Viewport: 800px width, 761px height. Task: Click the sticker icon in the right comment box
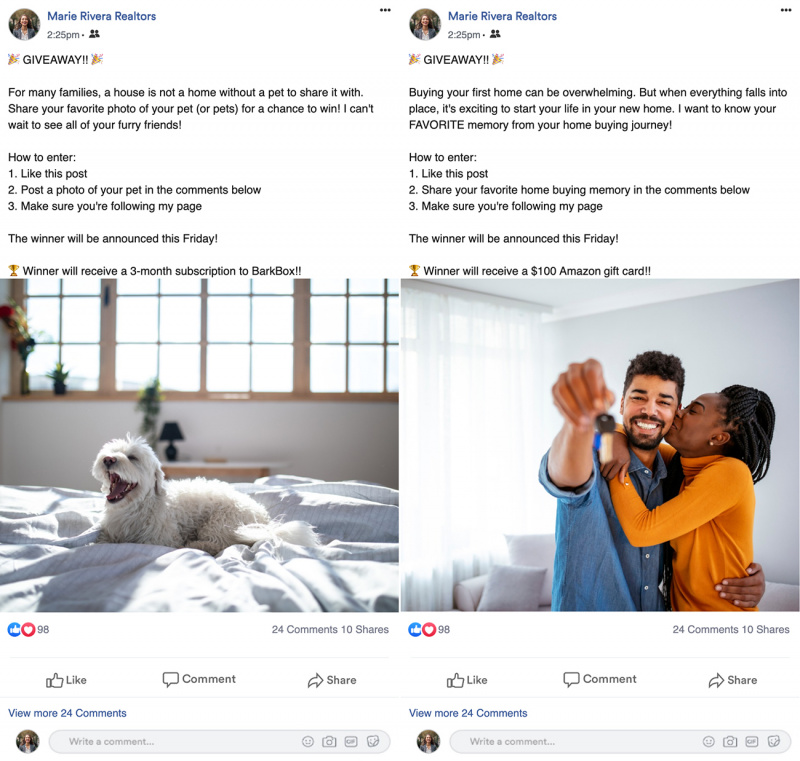coord(774,742)
